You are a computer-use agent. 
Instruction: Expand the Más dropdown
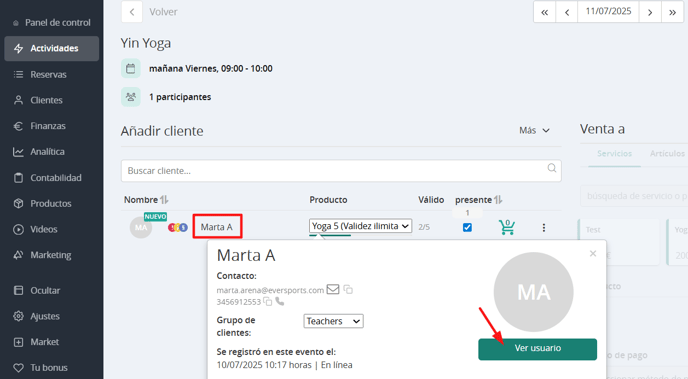pyautogui.click(x=534, y=130)
